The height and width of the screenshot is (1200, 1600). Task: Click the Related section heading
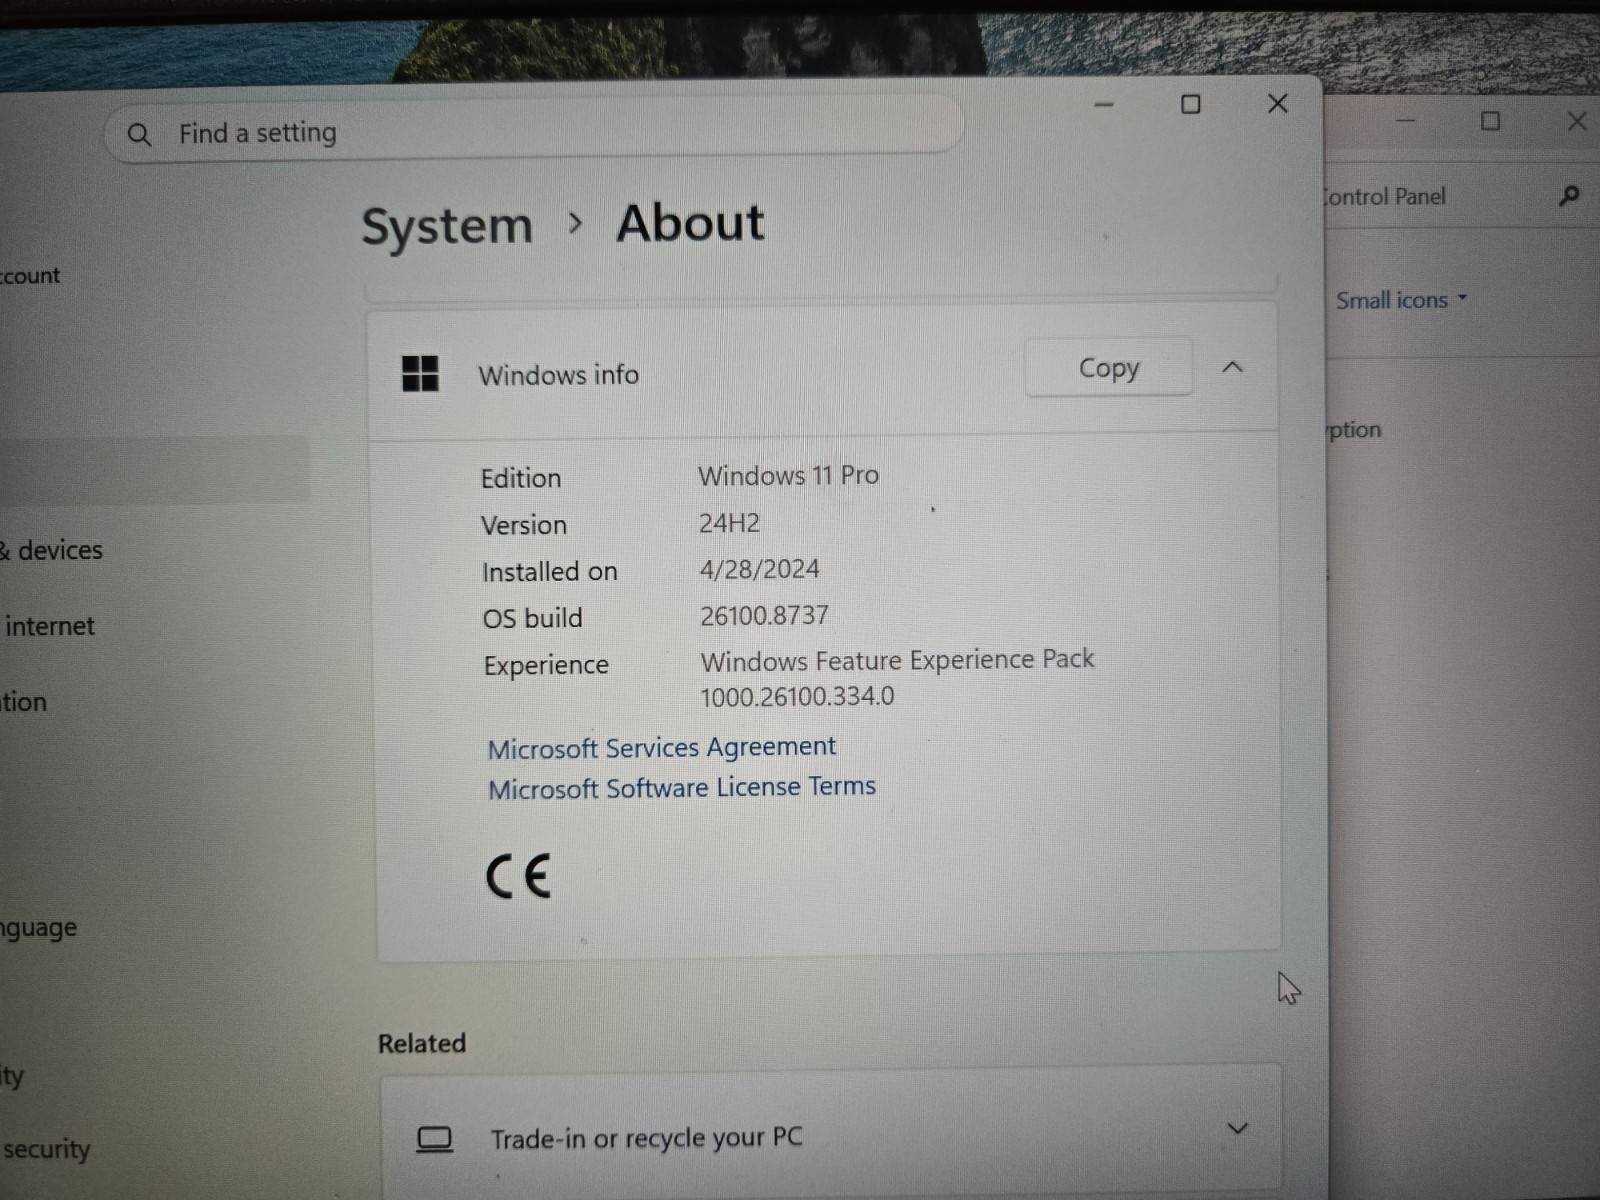coord(422,1043)
